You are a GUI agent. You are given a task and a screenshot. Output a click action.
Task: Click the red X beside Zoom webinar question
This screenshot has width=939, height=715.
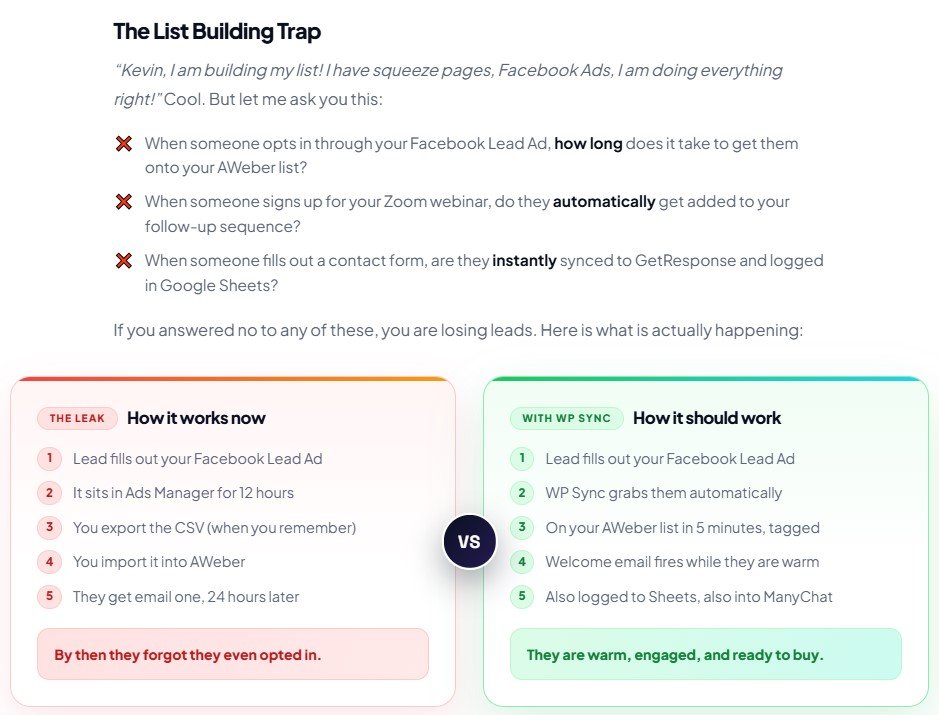pos(124,202)
